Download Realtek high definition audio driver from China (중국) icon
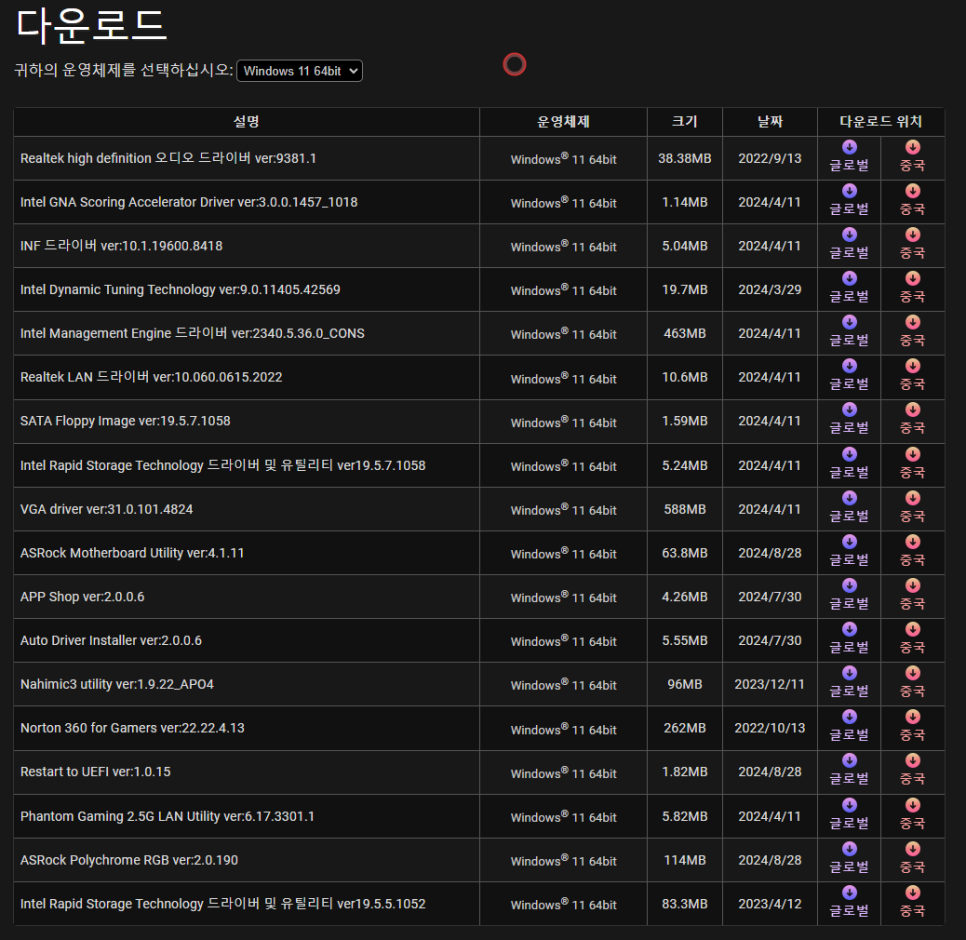 click(912, 147)
